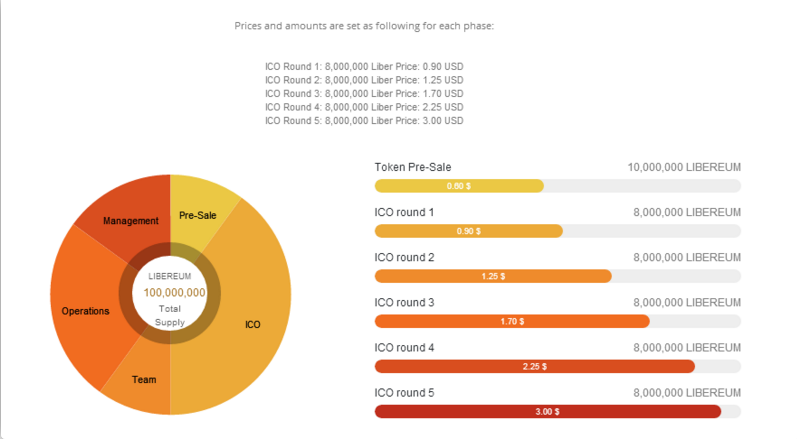Click the ICO Round 5 3.00 USD line
The height and width of the screenshot is (439, 797).
[x=364, y=120]
